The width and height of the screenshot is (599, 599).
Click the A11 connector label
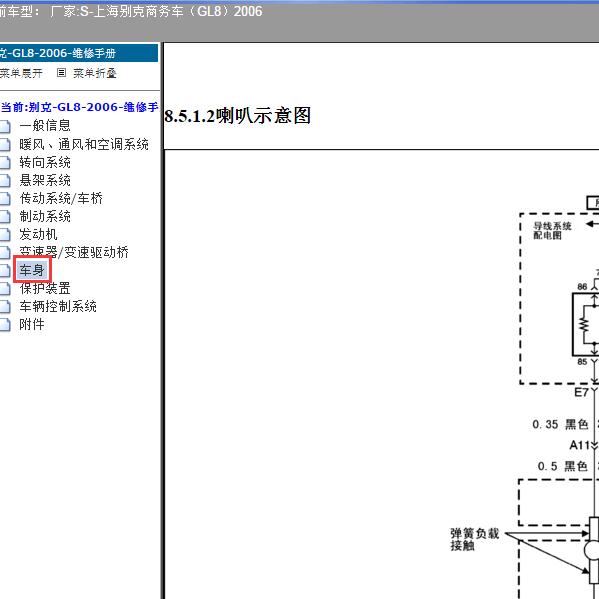click(x=580, y=445)
